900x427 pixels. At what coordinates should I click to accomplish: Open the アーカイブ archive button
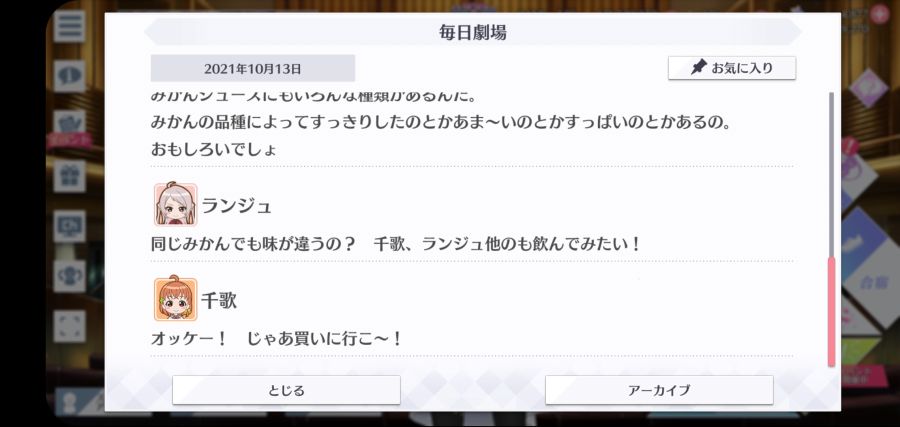tap(659, 390)
